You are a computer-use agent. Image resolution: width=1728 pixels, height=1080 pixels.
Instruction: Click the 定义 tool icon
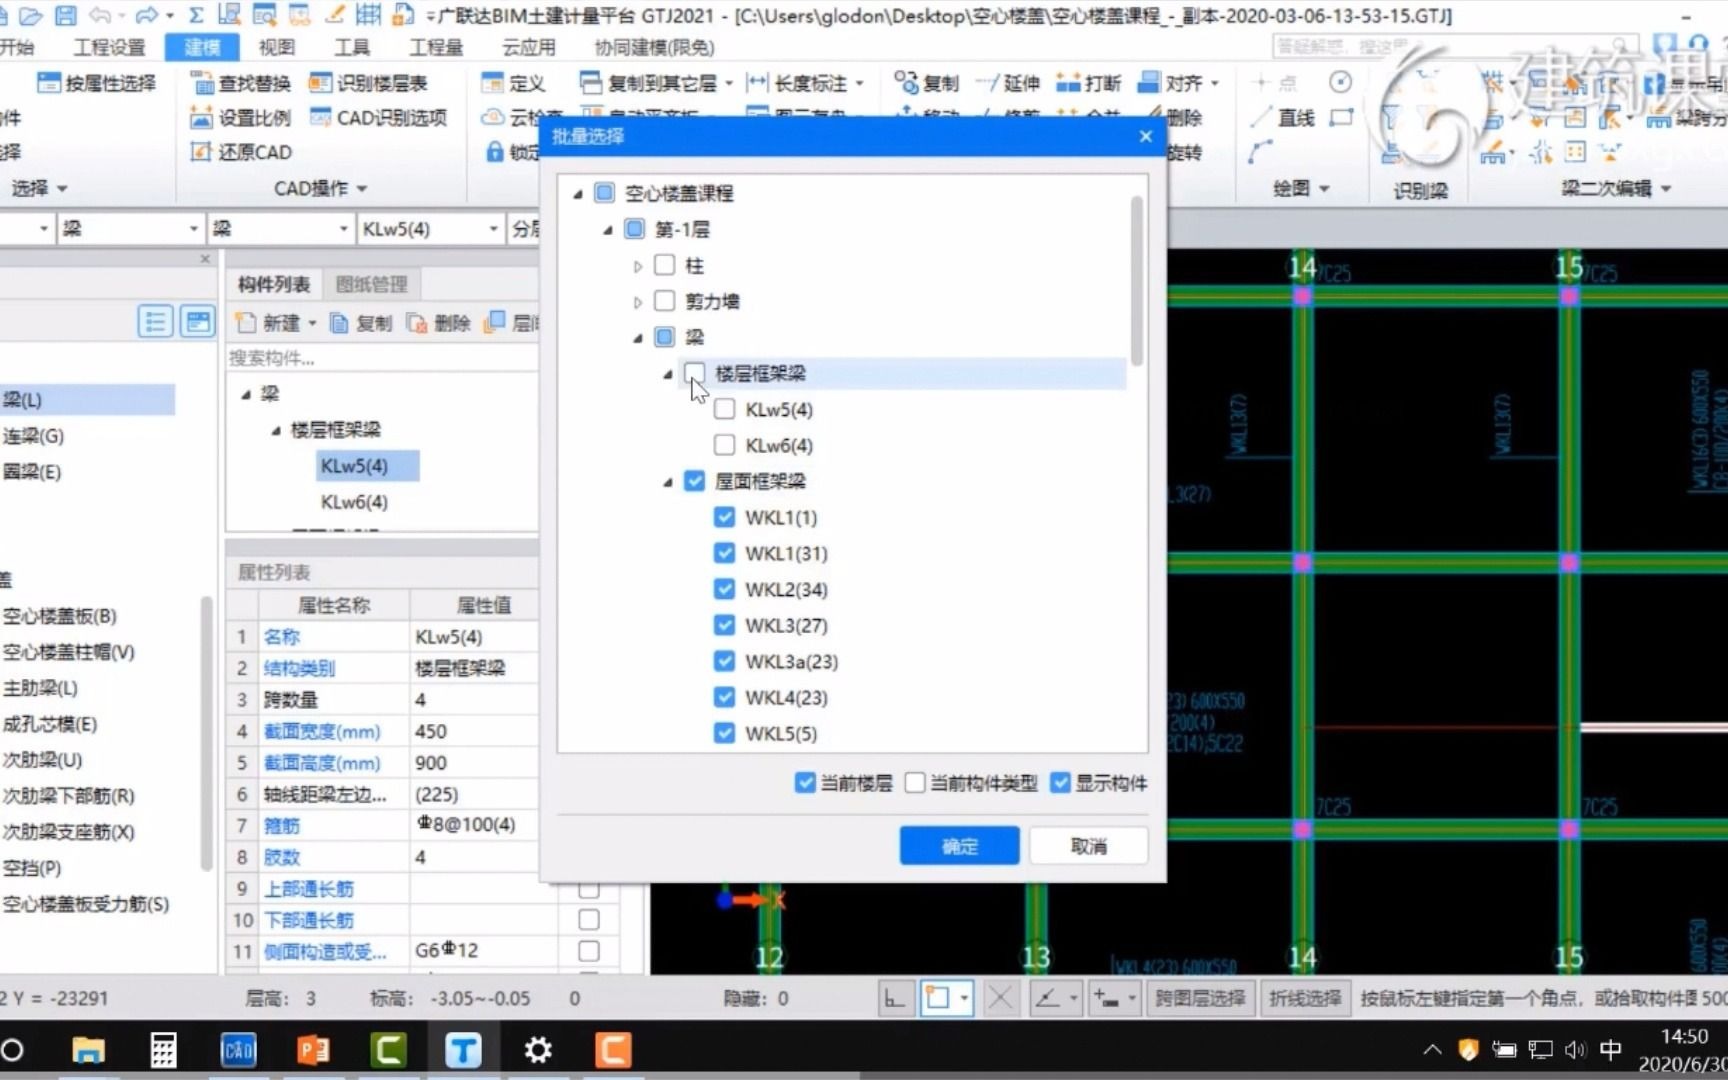tap(491, 83)
